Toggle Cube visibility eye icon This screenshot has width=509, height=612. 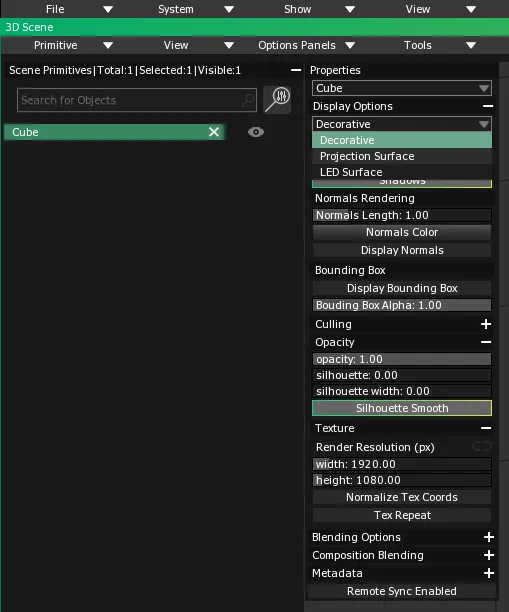click(256, 132)
